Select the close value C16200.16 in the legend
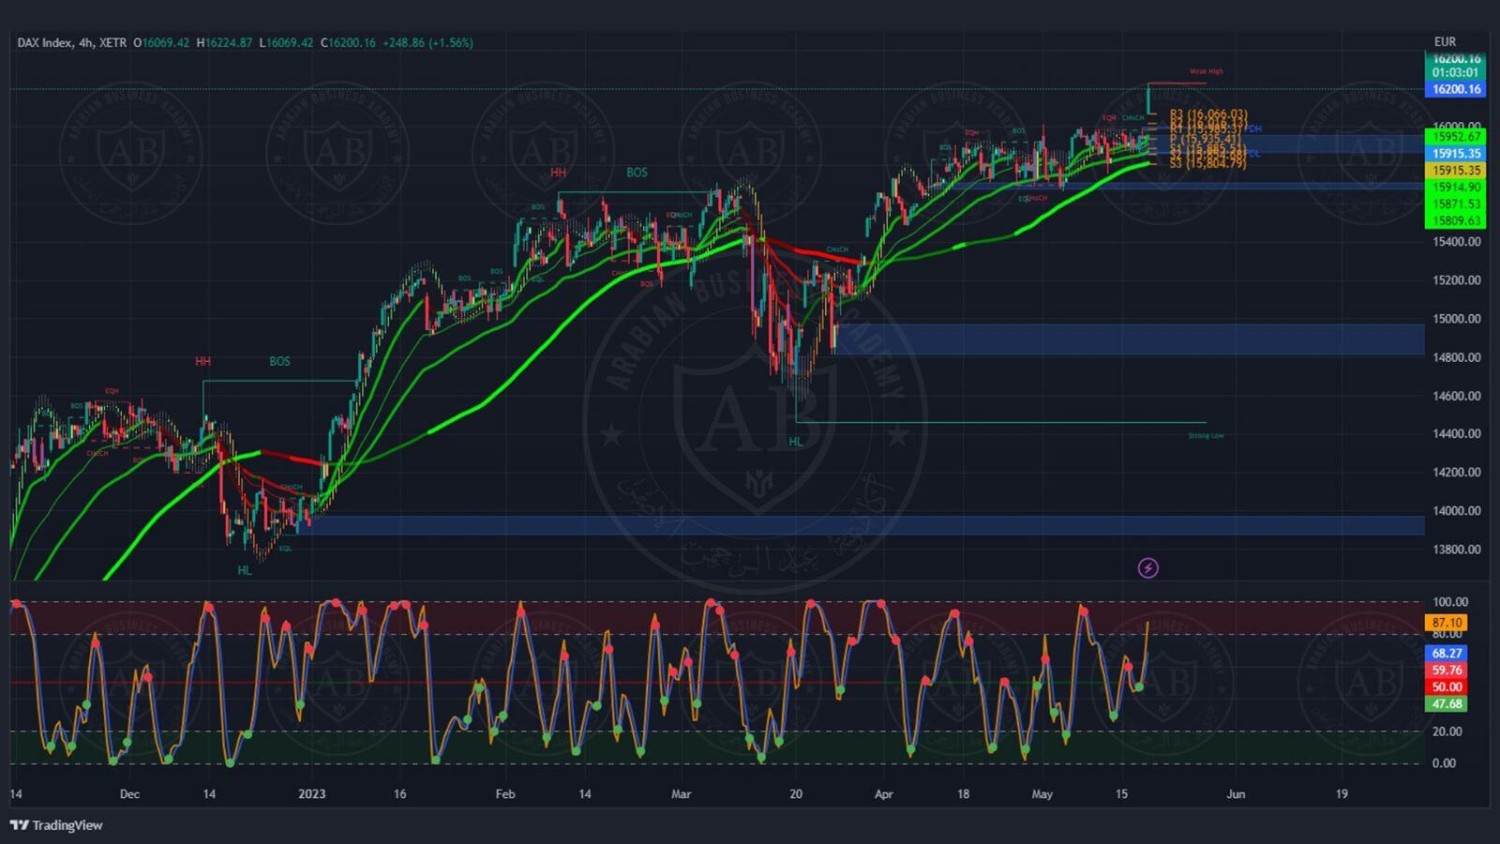The height and width of the screenshot is (844, 1500). point(348,43)
